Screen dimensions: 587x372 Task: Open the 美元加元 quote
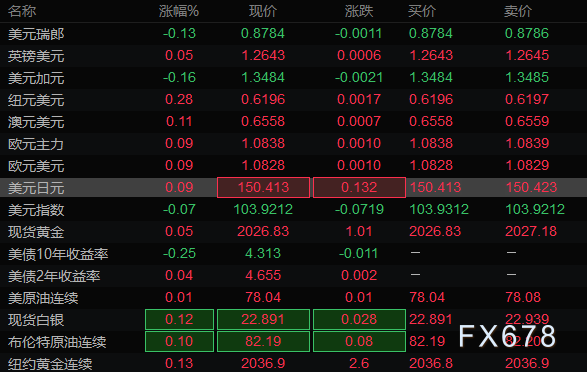coord(294,78)
